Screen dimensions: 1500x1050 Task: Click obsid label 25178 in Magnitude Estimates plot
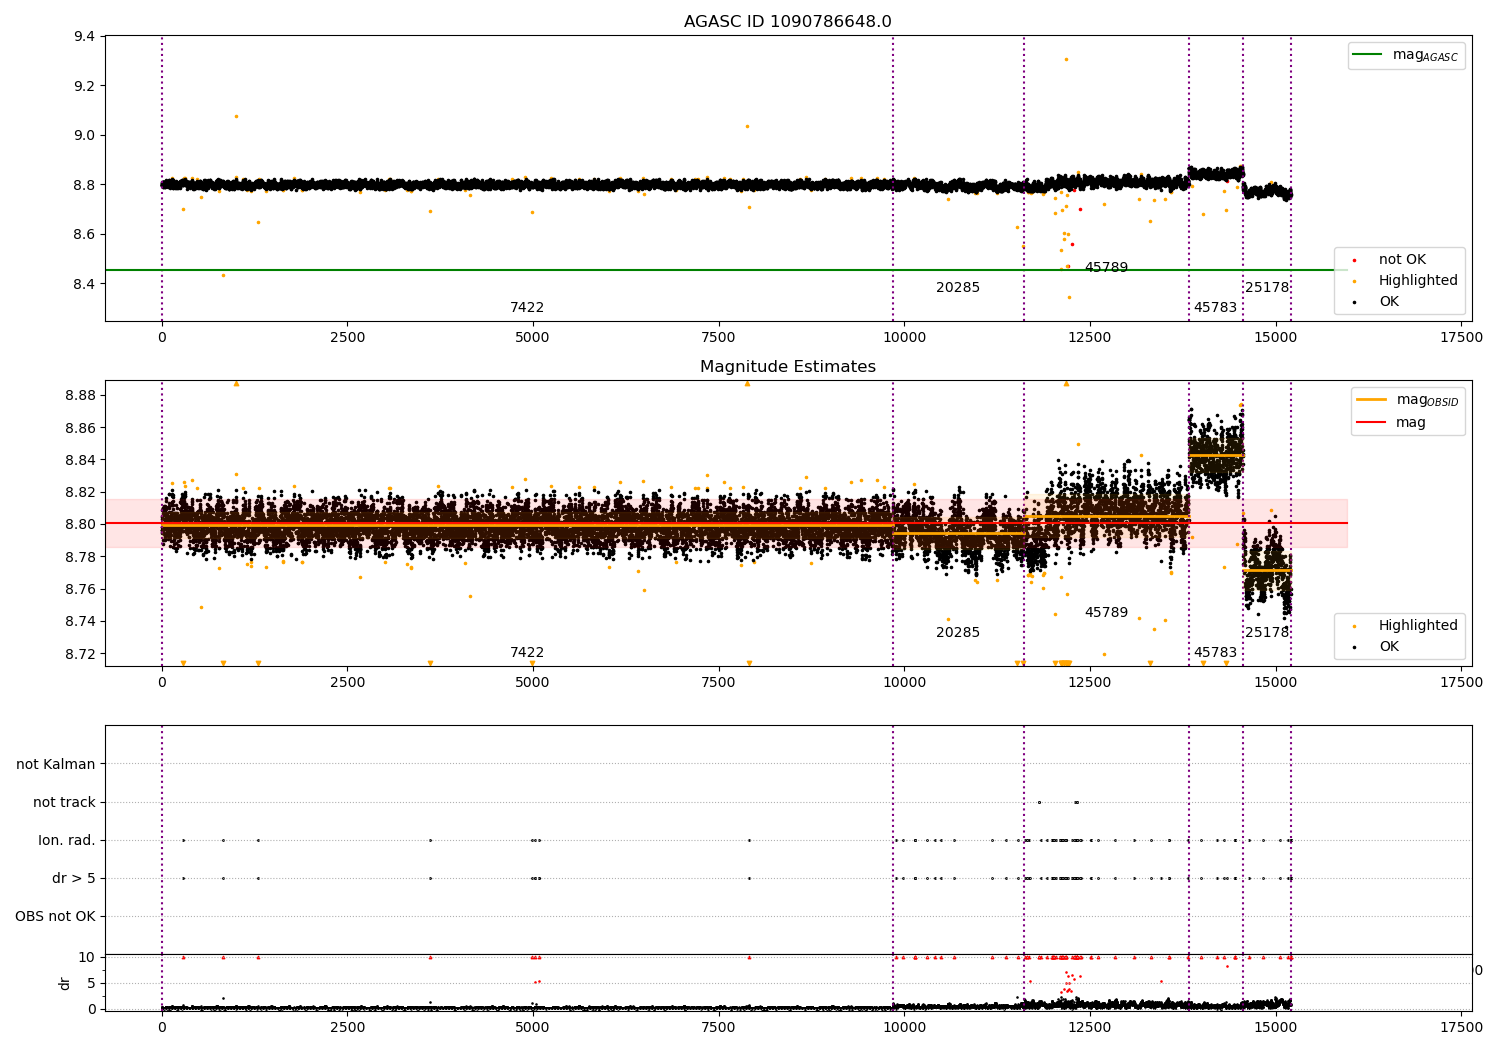[x=1267, y=633]
